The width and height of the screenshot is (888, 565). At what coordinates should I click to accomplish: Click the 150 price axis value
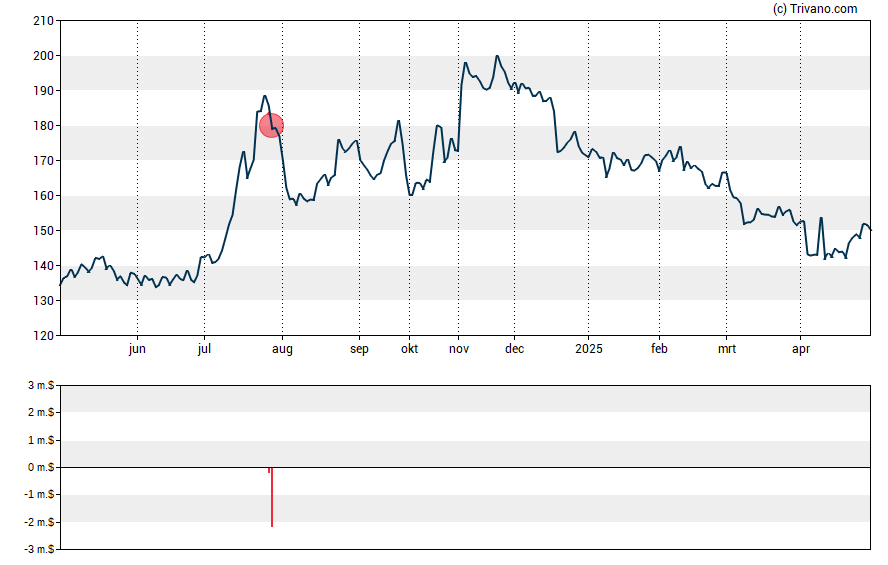point(44,231)
